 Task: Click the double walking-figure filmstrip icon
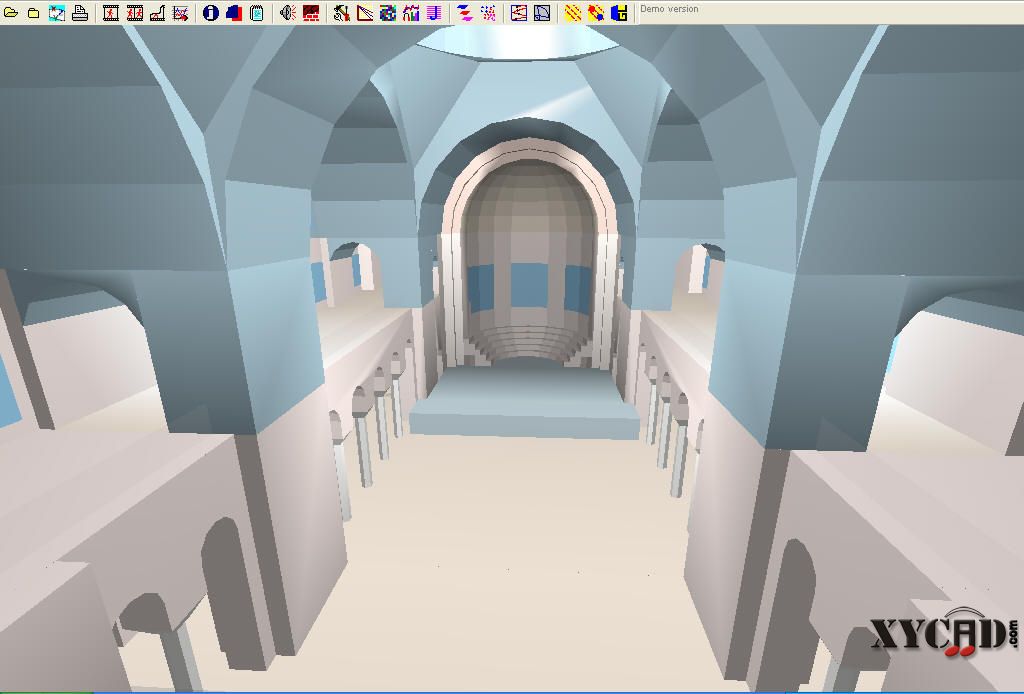coord(135,12)
